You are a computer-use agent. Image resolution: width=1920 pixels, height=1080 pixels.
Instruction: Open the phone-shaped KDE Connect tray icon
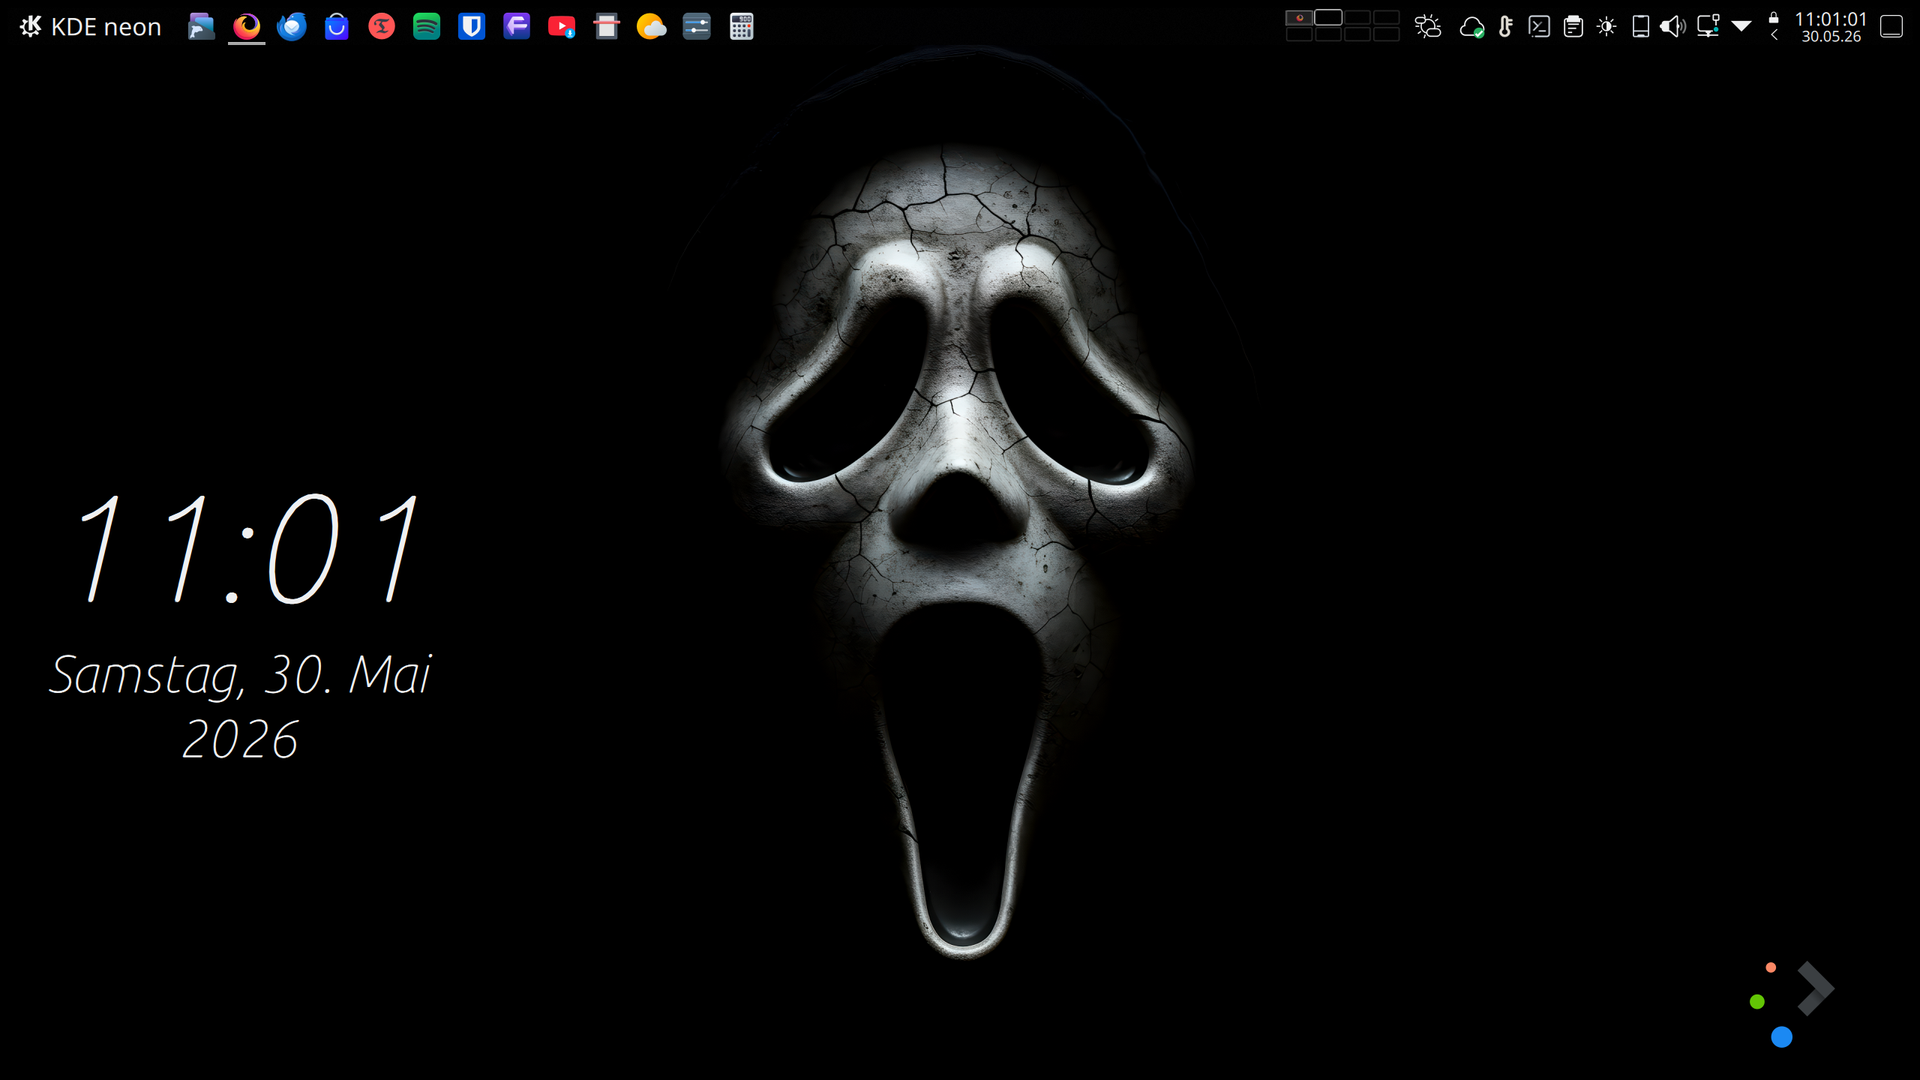pyautogui.click(x=1641, y=27)
